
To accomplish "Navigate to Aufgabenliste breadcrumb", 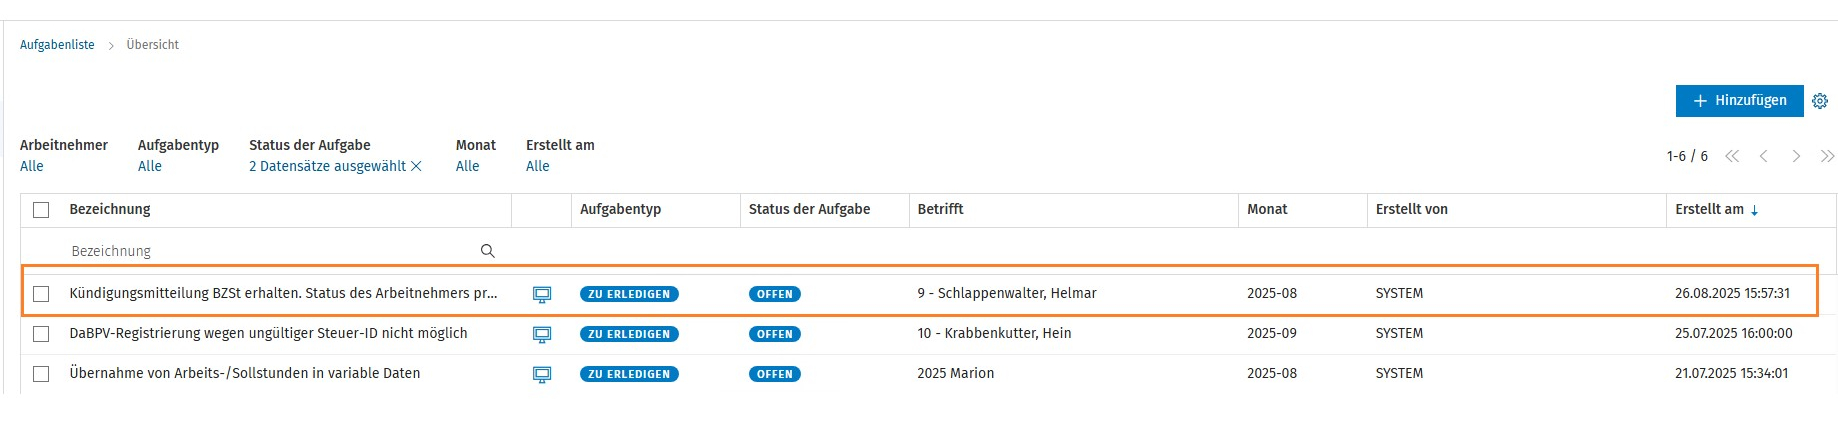I will tap(57, 45).
